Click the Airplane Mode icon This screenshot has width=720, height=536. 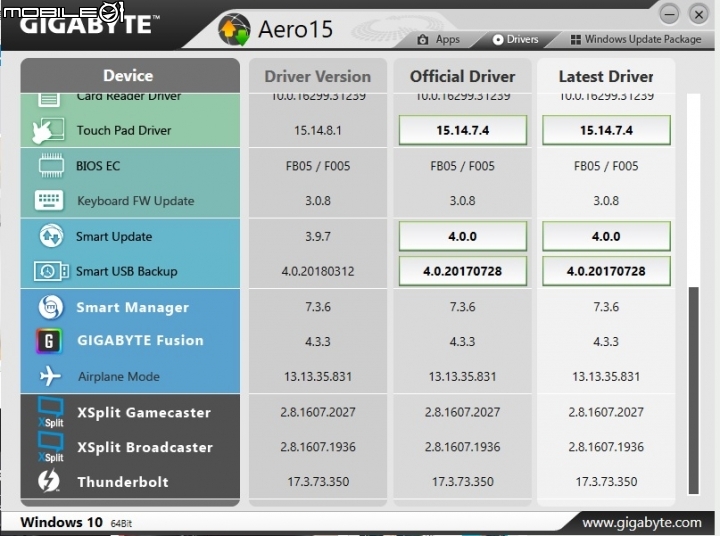[x=50, y=376]
